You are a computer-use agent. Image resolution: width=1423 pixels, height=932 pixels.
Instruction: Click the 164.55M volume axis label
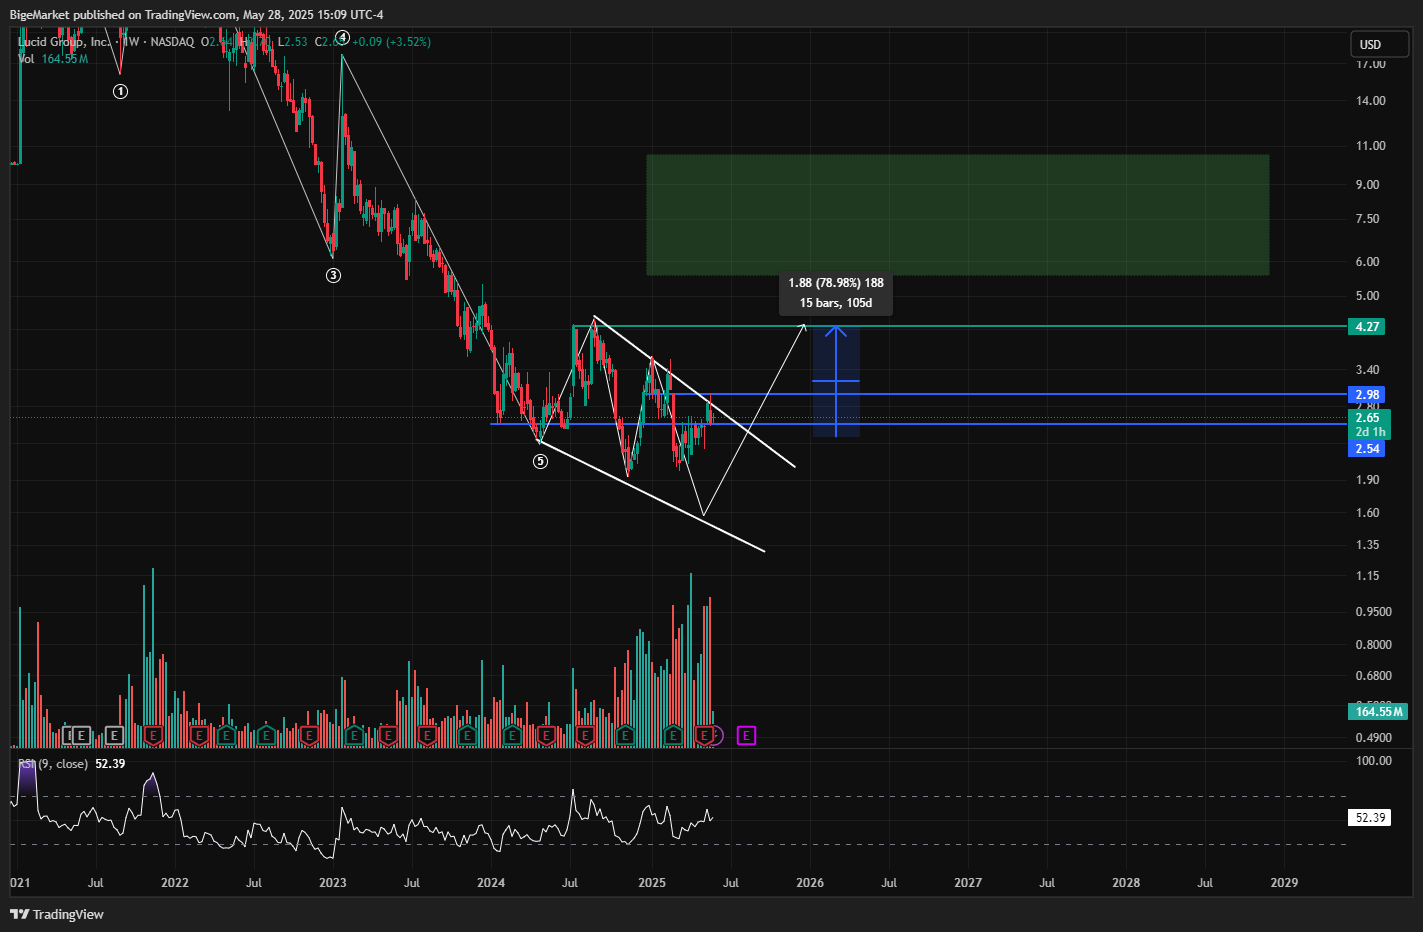[1378, 712]
